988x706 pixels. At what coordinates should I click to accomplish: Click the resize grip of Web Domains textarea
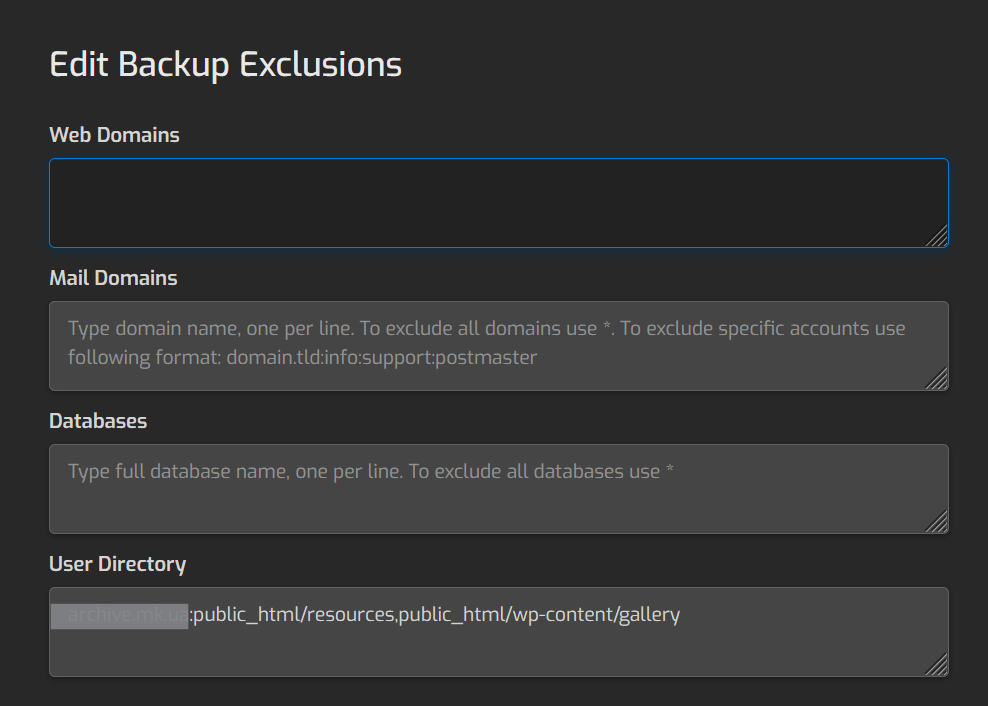pos(938,236)
